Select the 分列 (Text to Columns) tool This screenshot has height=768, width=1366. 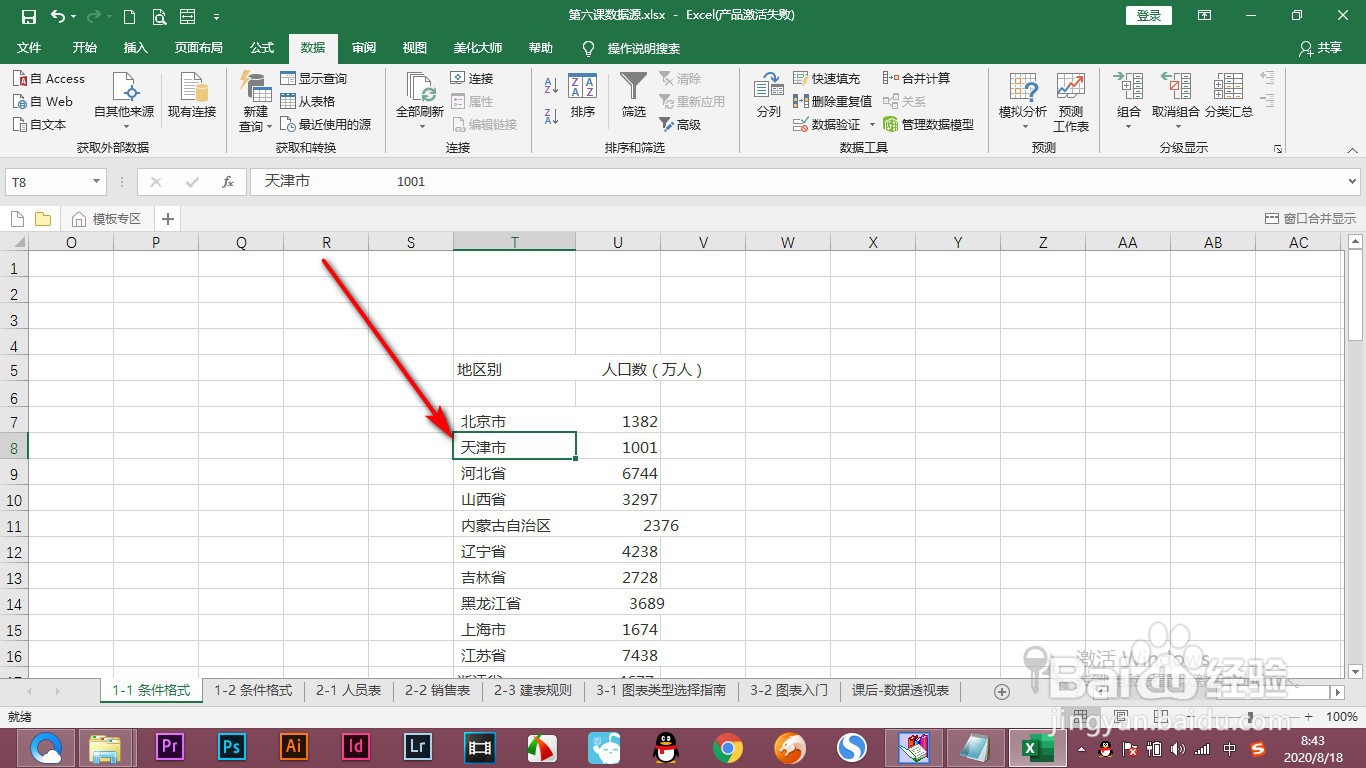pyautogui.click(x=767, y=95)
